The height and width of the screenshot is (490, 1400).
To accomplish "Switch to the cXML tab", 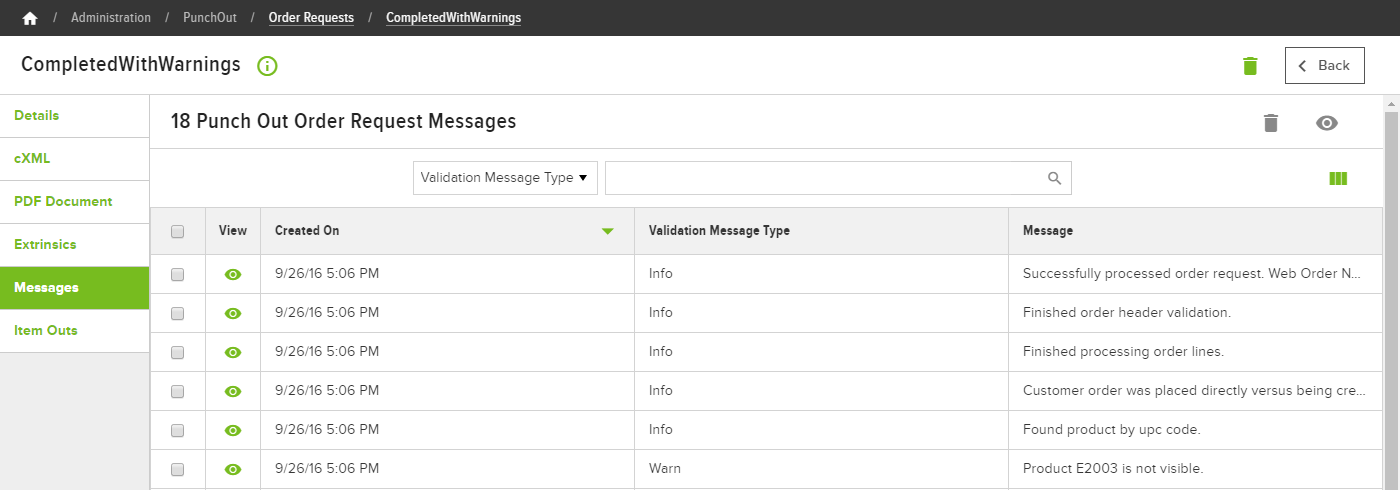I will [75, 159].
